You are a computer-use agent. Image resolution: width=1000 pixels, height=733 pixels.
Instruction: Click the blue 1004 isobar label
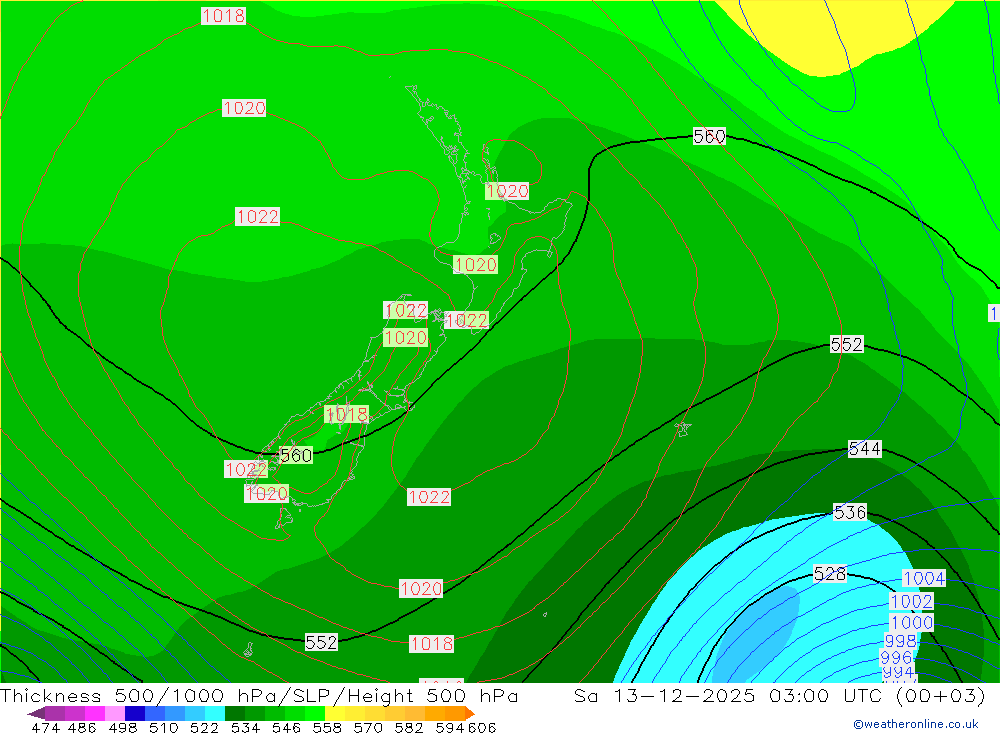point(924,579)
